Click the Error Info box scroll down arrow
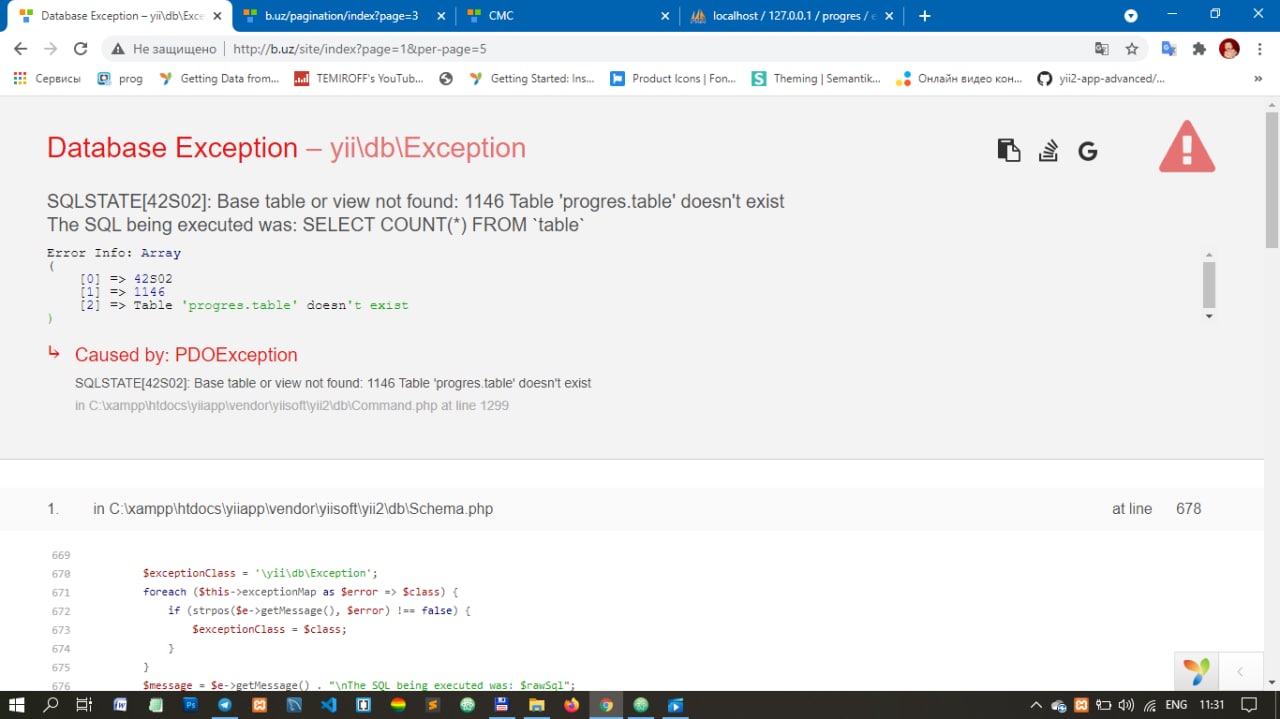The image size is (1280, 719). [1209, 316]
